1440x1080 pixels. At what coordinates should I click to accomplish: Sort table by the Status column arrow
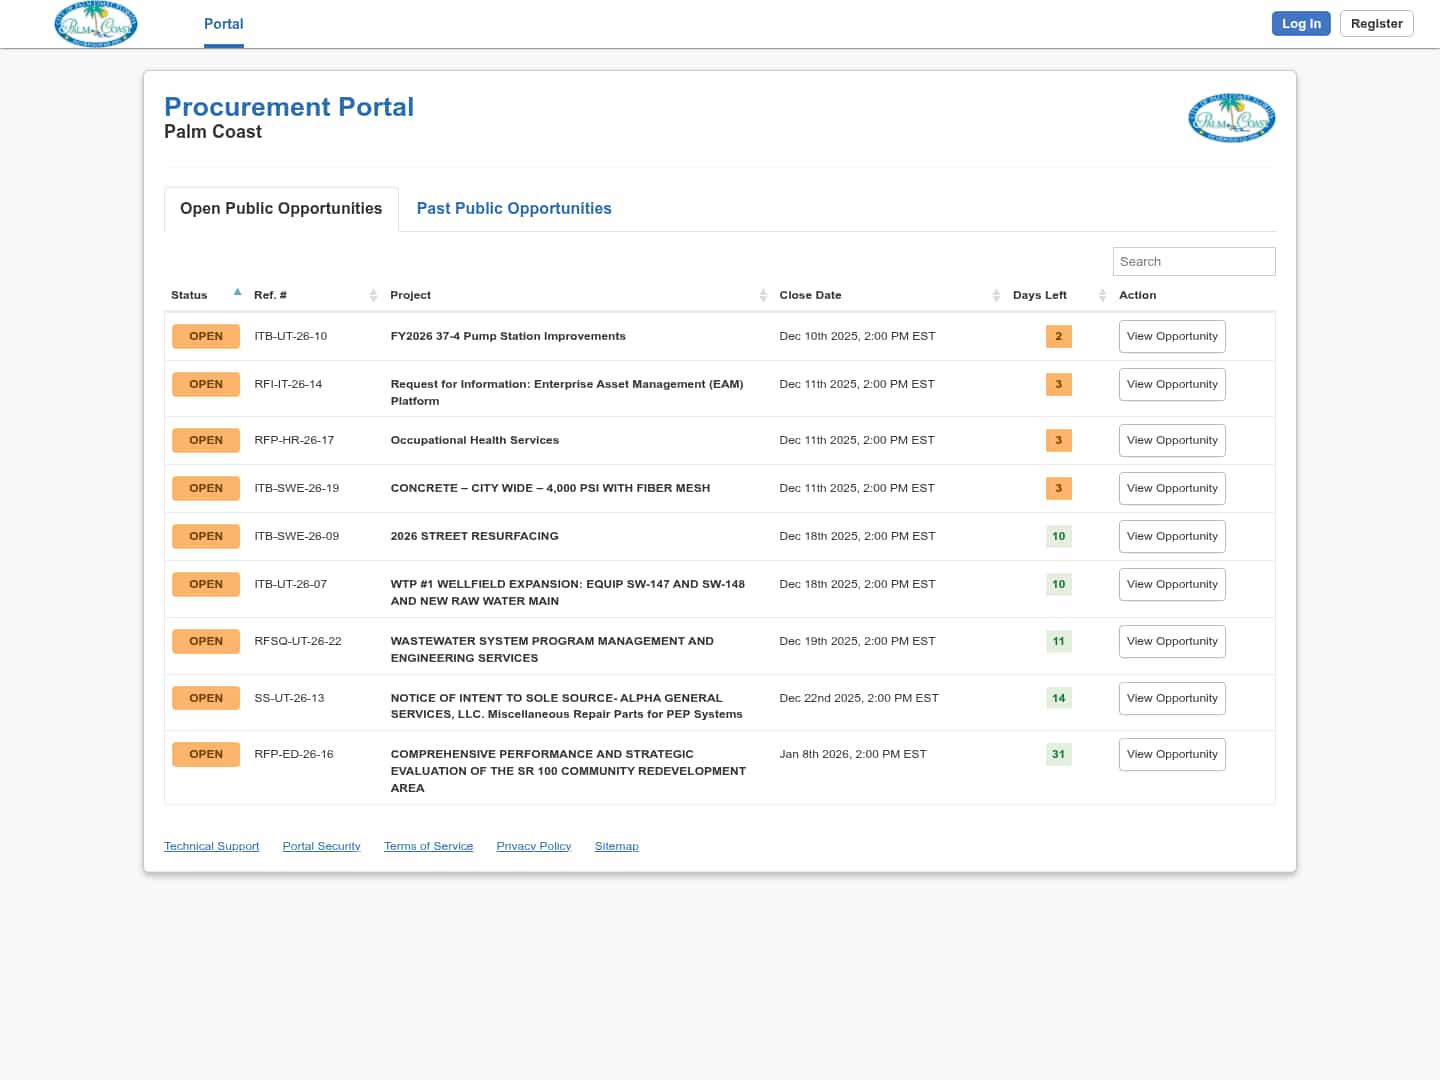coord(237,293)
